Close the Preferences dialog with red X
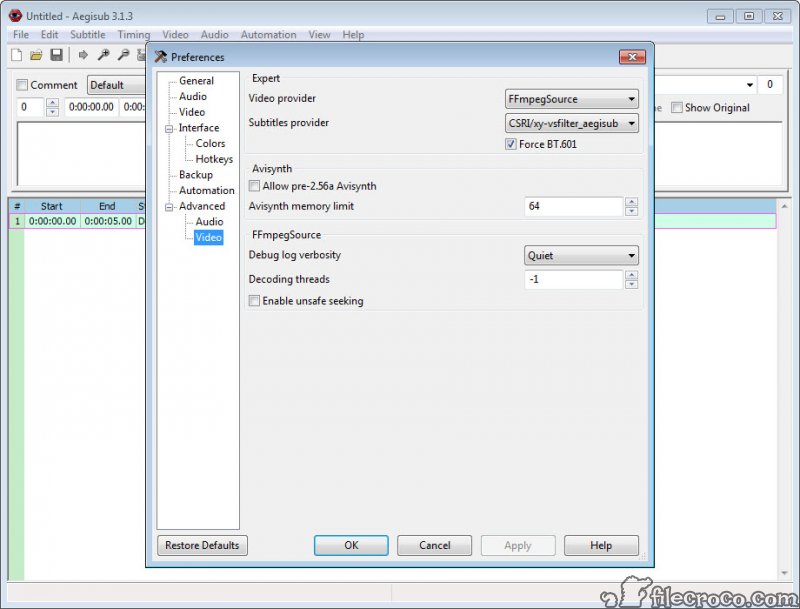800x609 pixels. coord(632,57)
